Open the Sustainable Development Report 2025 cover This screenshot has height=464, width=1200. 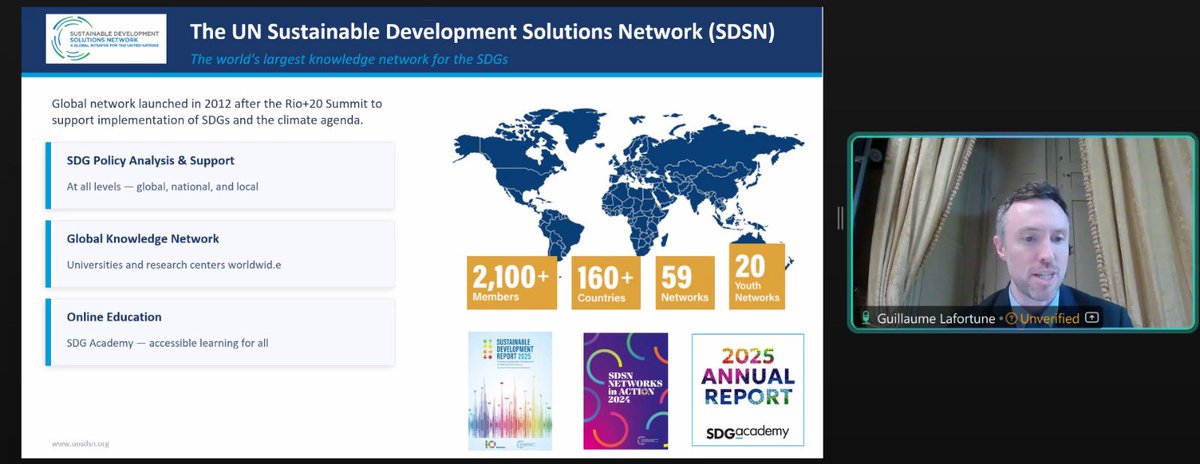click(510, 391)
